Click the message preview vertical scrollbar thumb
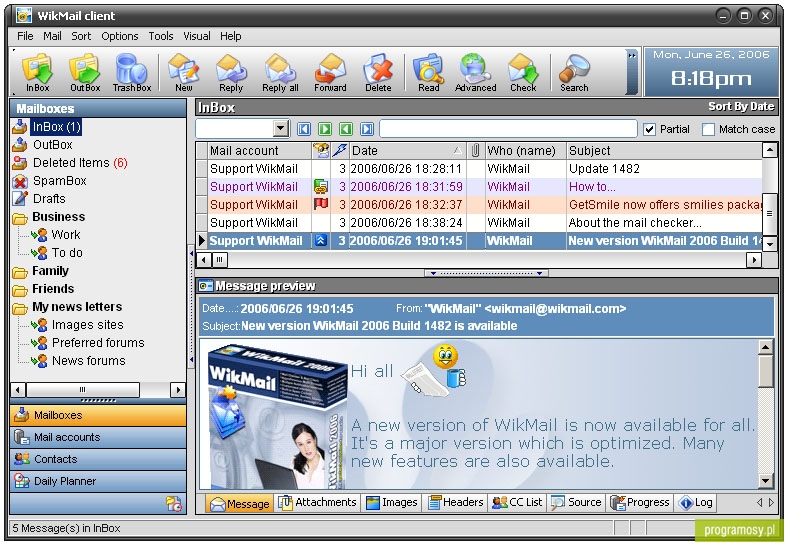 pyautogui.click(x=765, y=372)
